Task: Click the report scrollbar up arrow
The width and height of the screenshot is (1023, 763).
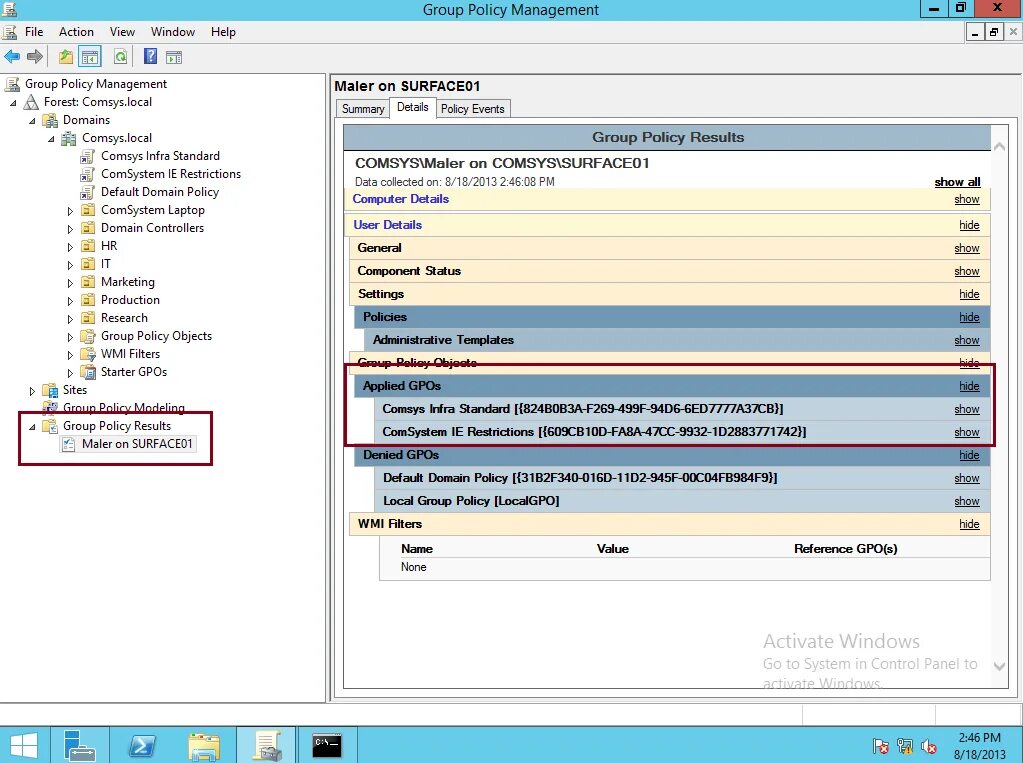Action: coord(1000,147)
